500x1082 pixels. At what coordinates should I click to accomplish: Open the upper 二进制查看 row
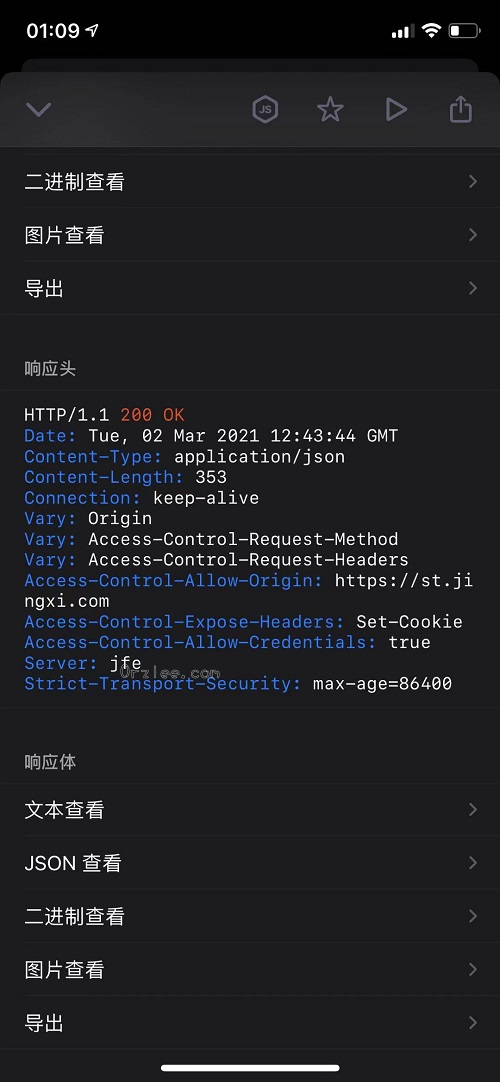(x=250, y=182)
